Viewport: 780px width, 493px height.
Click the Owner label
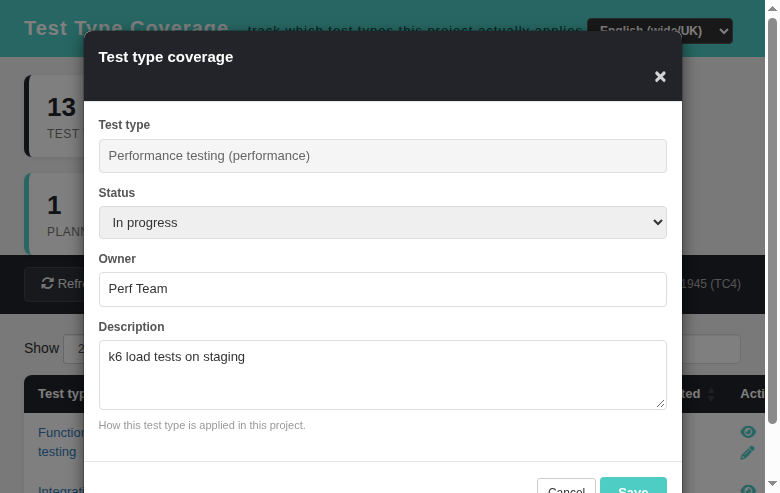tap(117, 259)
